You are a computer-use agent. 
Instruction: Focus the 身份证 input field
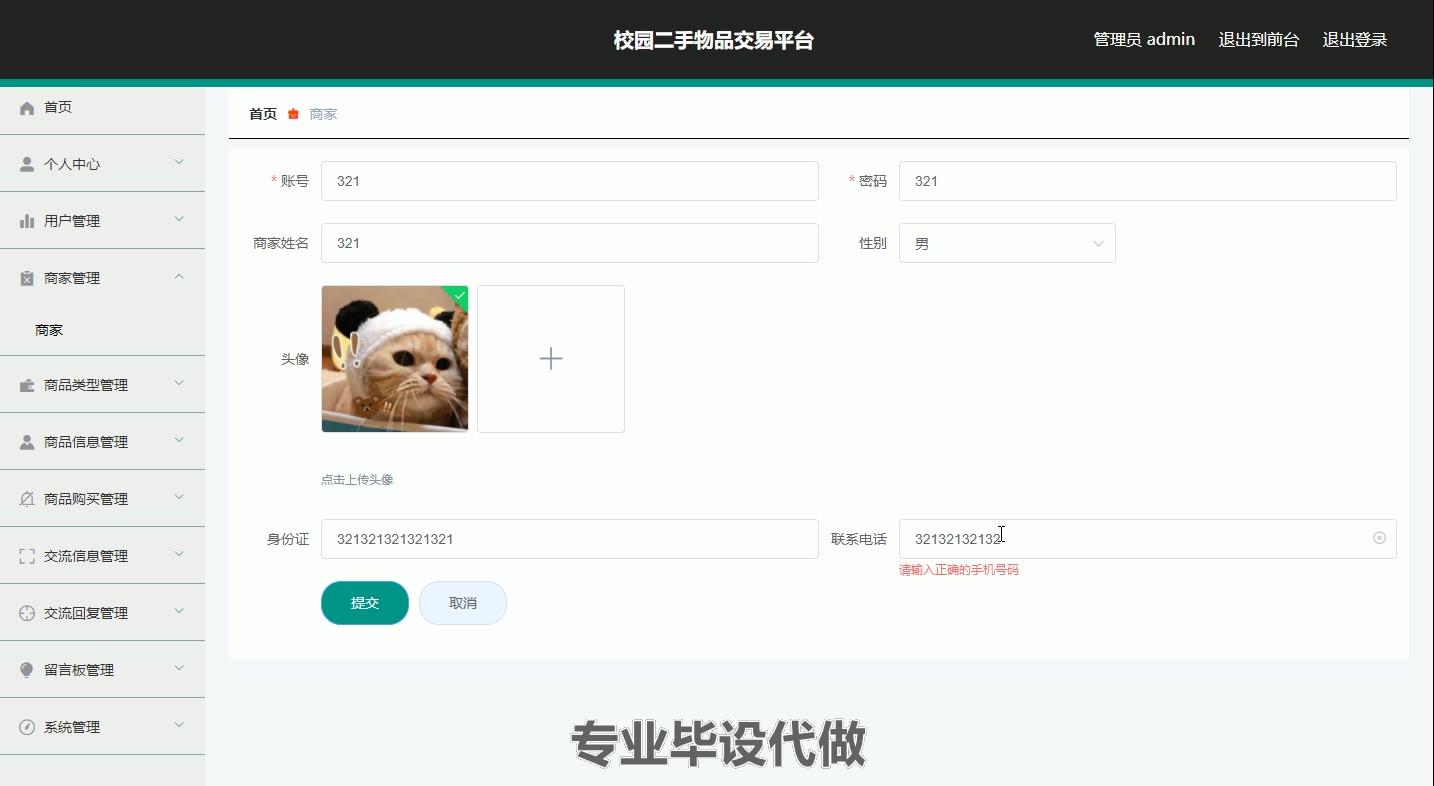[570, 539]
